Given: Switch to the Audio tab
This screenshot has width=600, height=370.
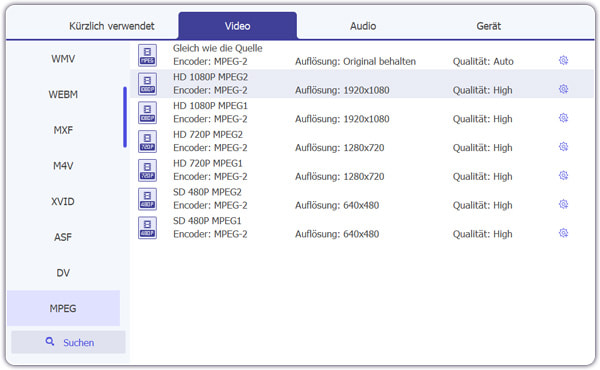Looking at the screenshot, I should point(363,26).
